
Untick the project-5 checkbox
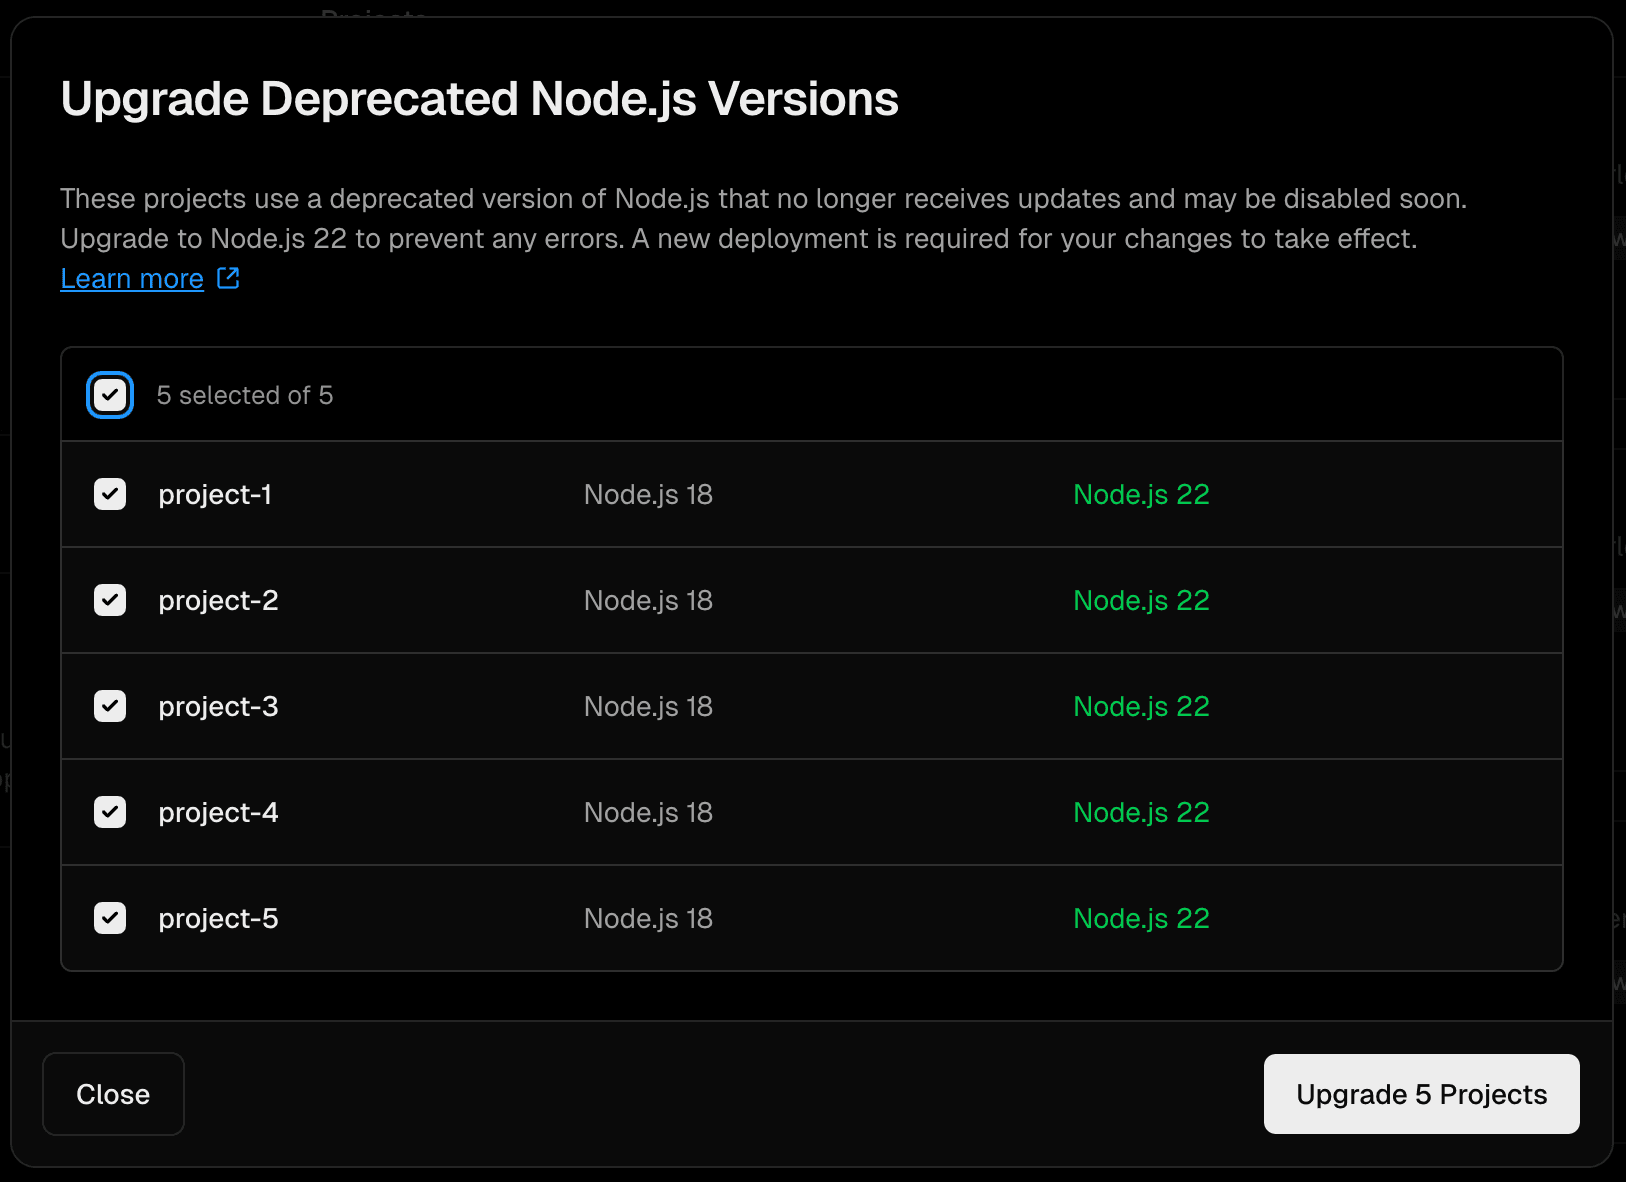tap(110, 918)
